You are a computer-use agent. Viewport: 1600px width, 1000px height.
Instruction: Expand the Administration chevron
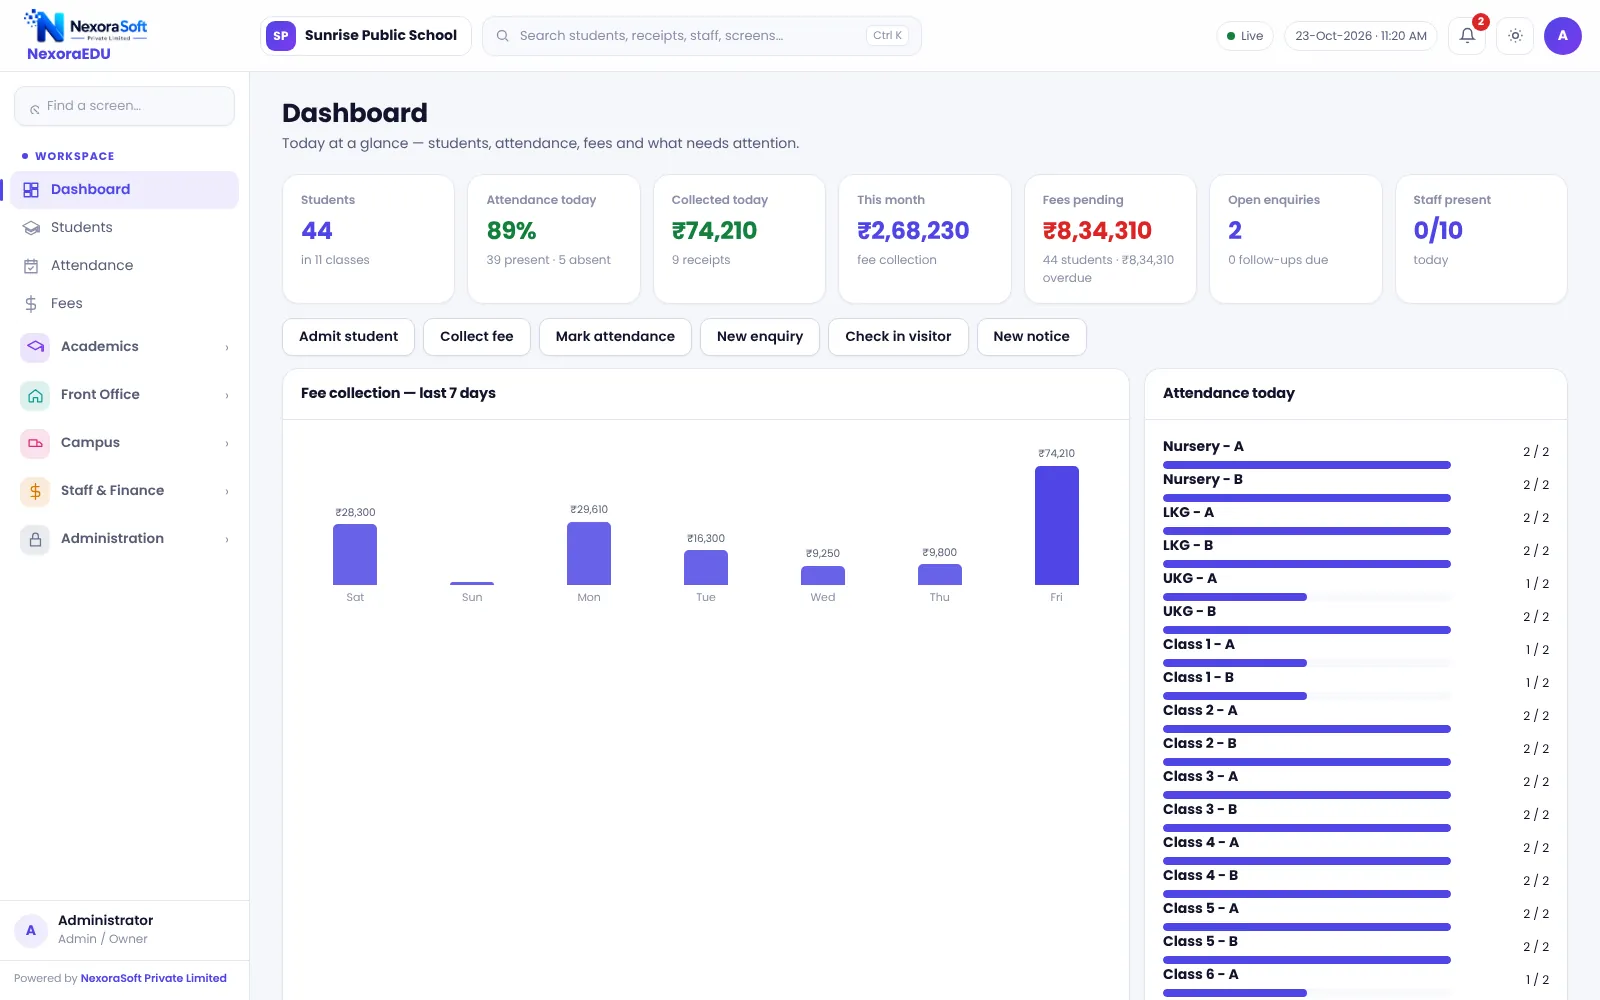click(227, 540)
